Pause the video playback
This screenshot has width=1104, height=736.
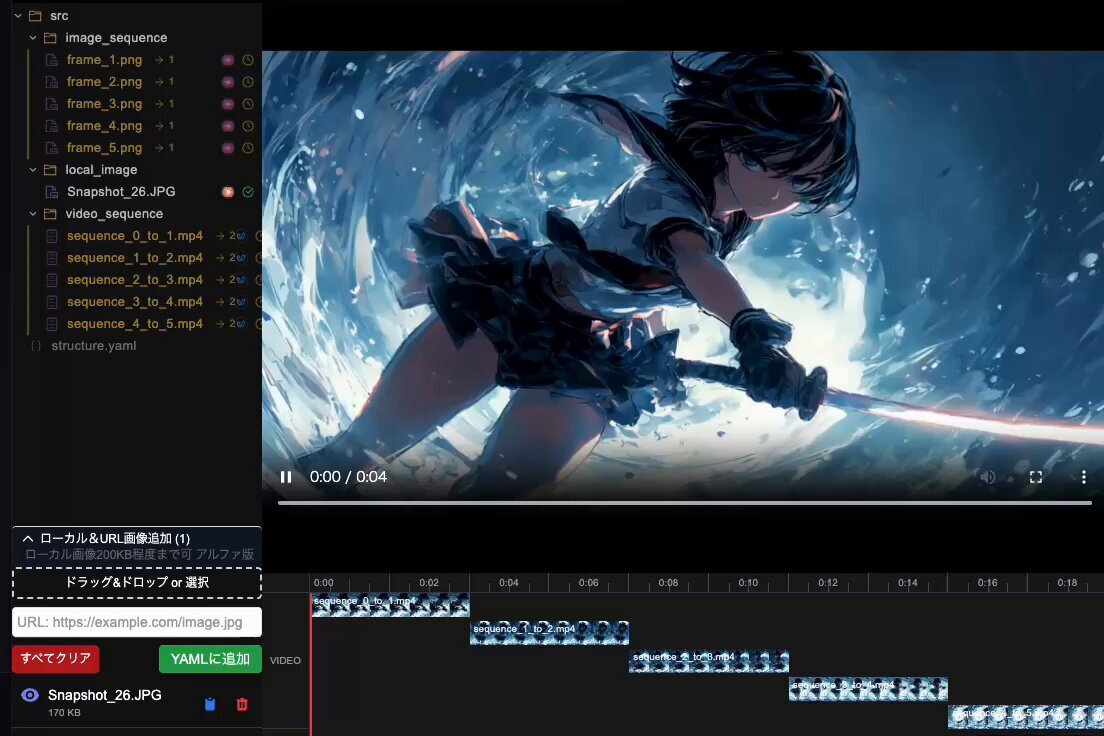(286, 477)
